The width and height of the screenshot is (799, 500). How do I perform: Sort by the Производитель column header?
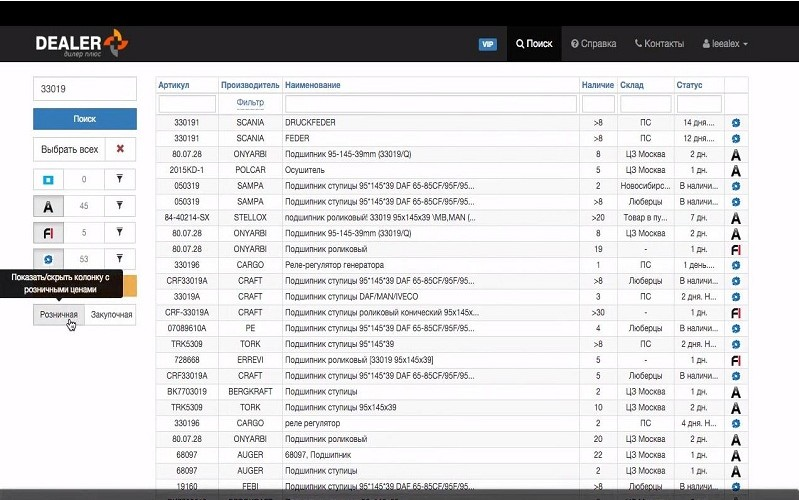(x=250, y=85)
